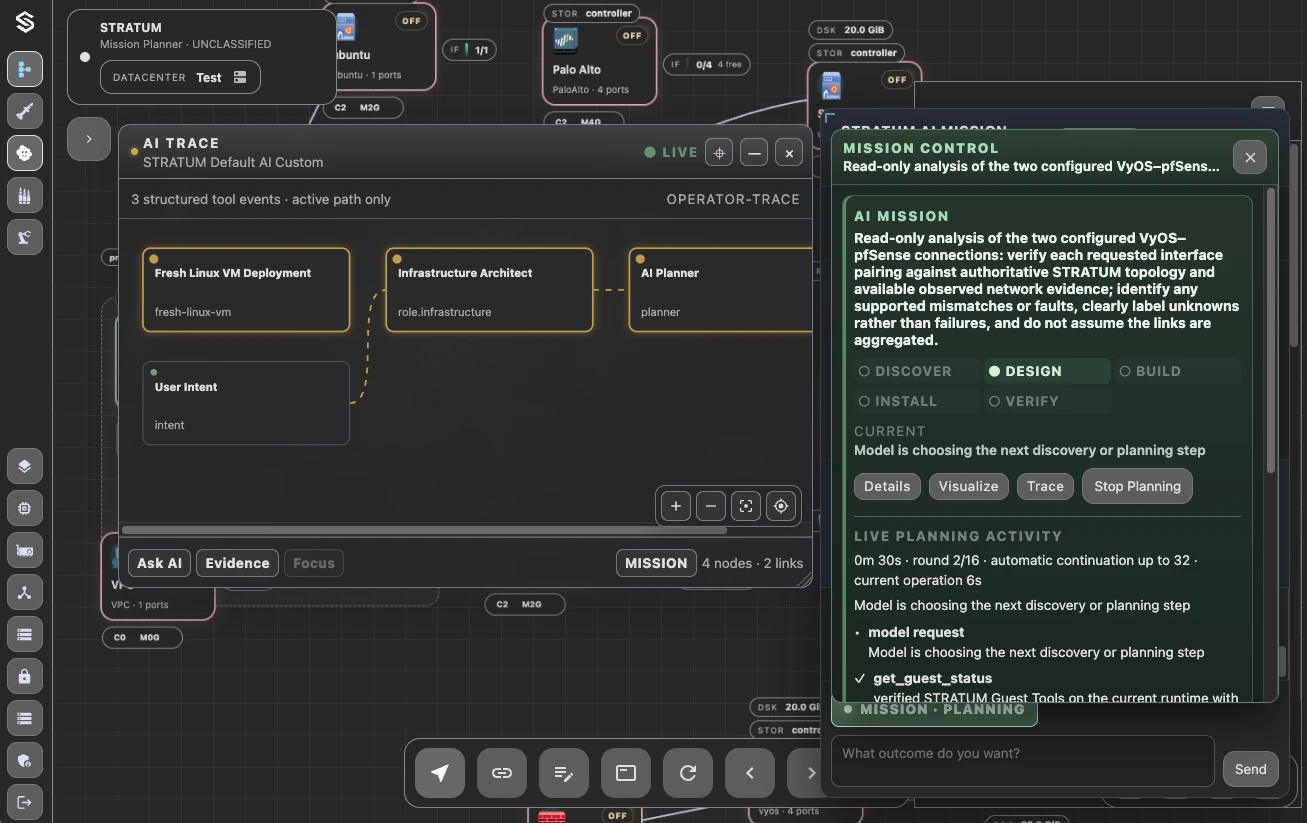Click the Mission Control vertical scrollbar
This screenshot has width=1307, height=823.
1271,330
